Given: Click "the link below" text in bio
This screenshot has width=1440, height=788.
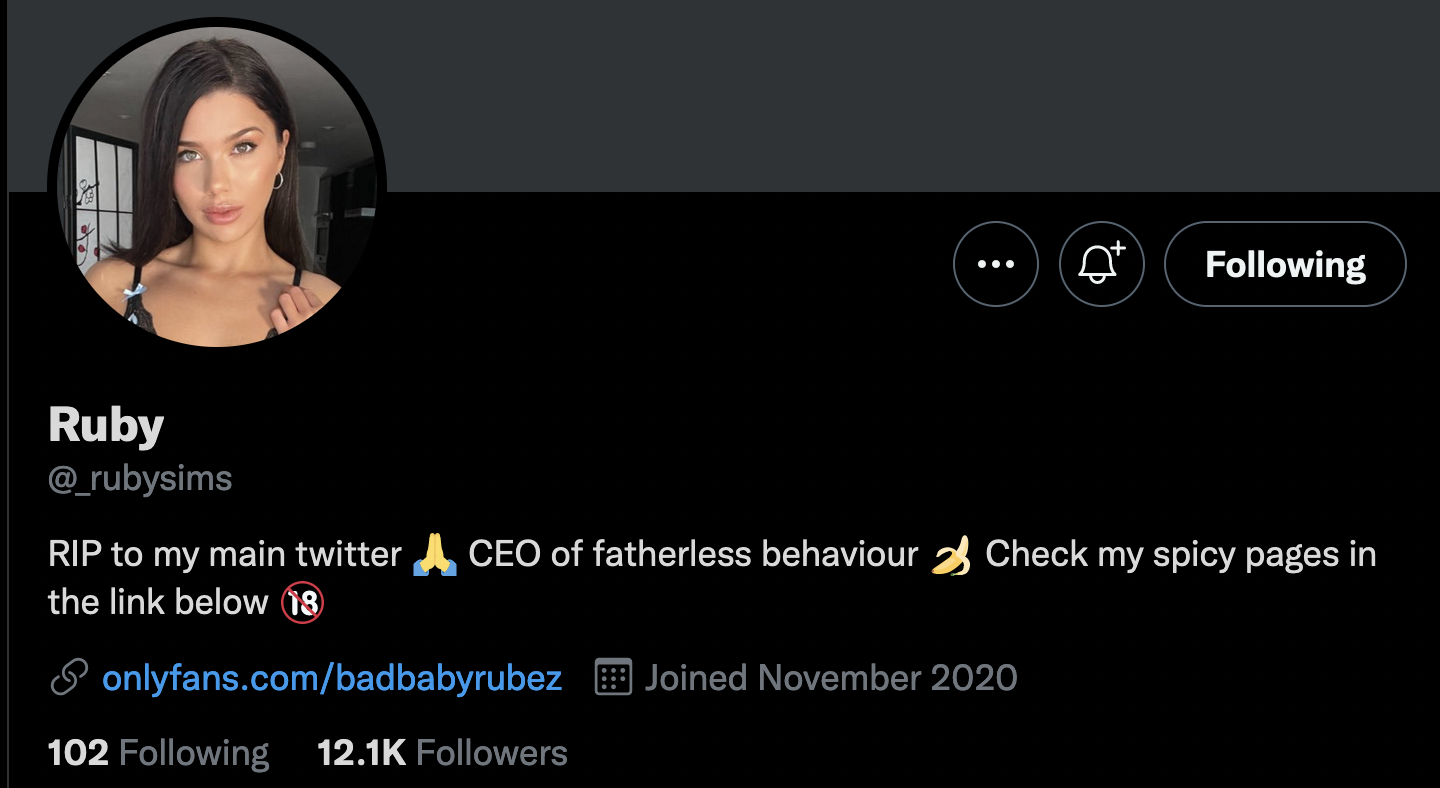Looking at the screenshot, I should tap(158, 603).
